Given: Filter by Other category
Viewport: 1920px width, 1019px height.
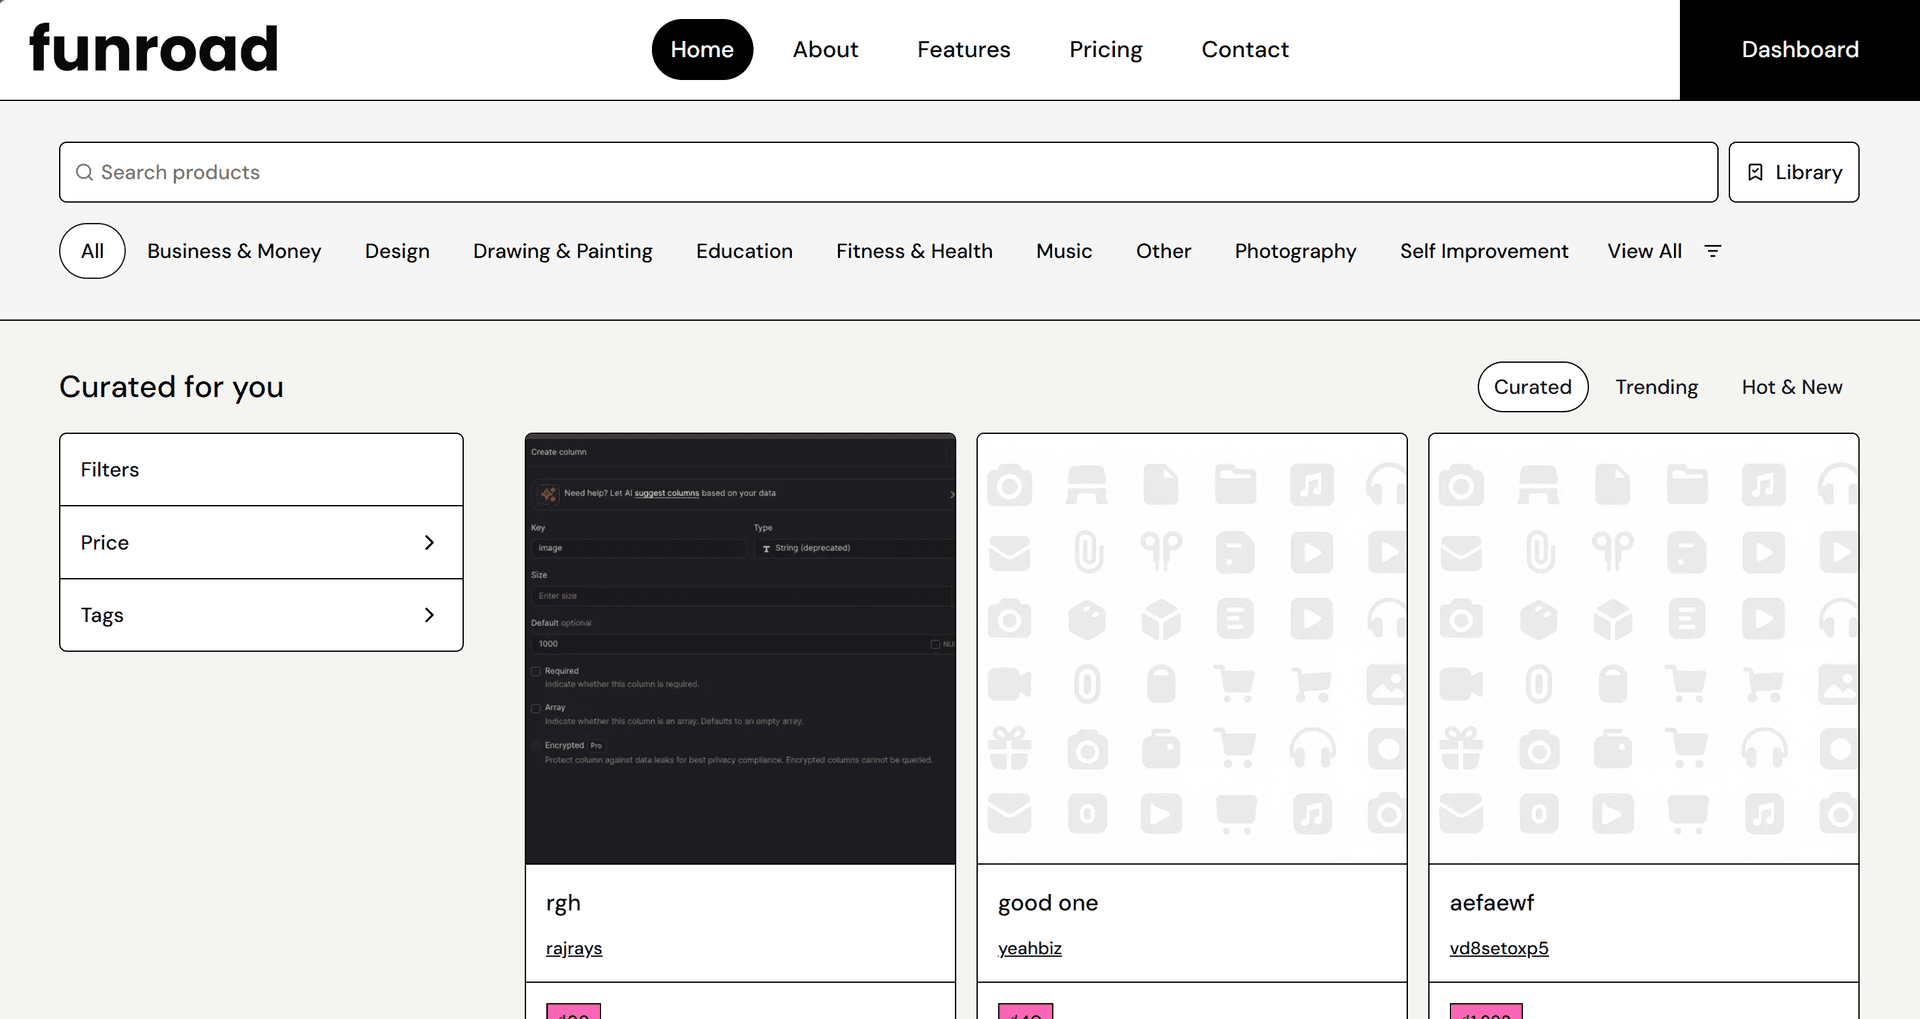Looking at the screenshot, I should point(1163,251).
